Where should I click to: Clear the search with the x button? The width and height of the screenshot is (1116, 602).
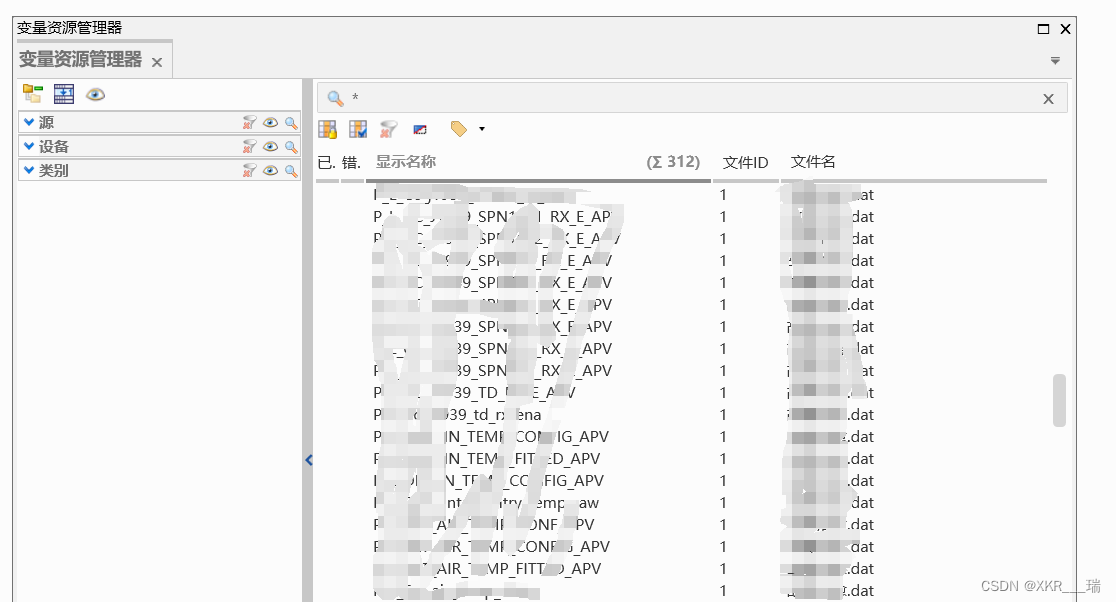[1048, 98]
